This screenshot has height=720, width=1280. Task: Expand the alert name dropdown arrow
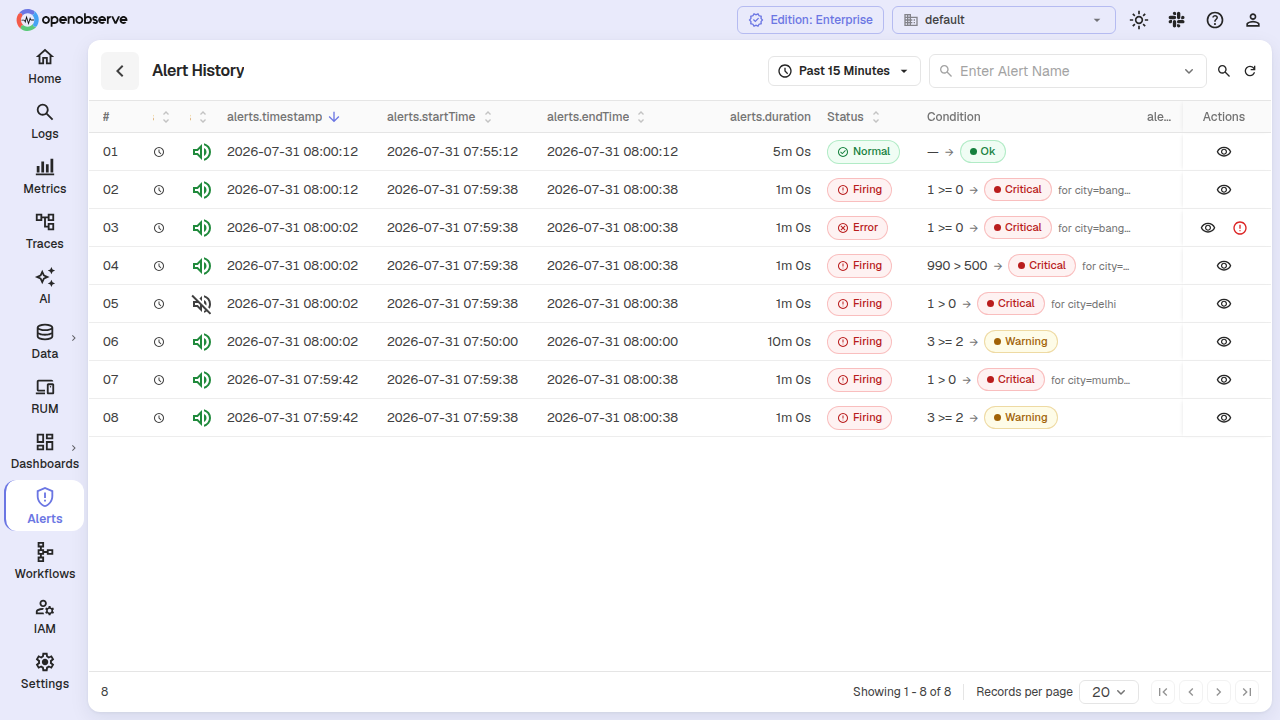click(x=1189, y=71)
